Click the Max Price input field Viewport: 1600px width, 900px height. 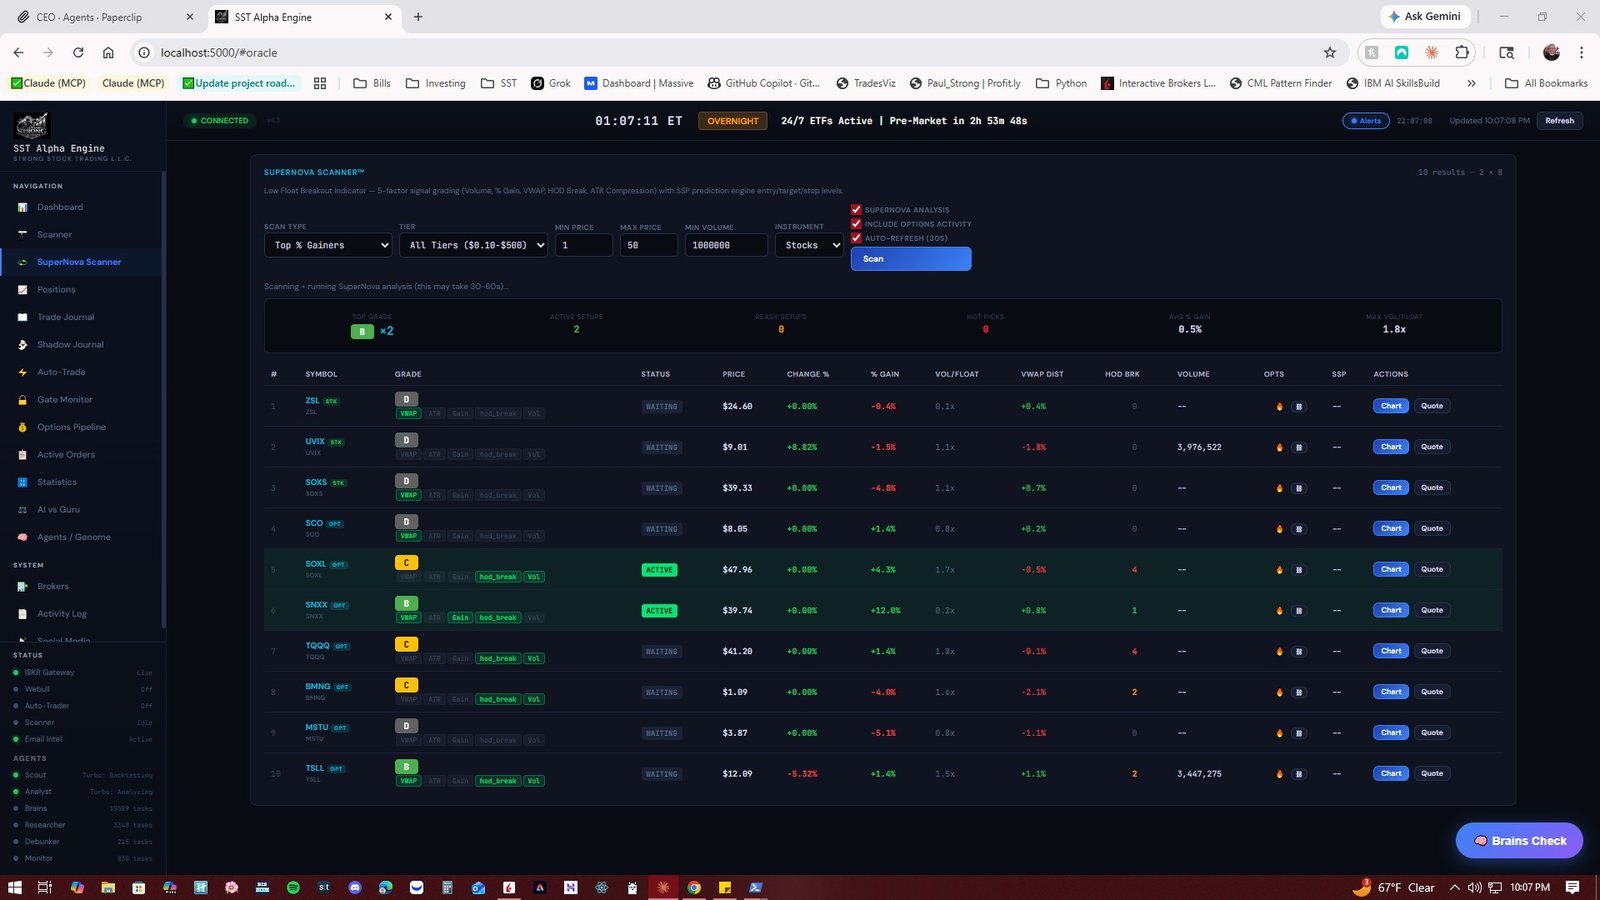tap(648, 245)
